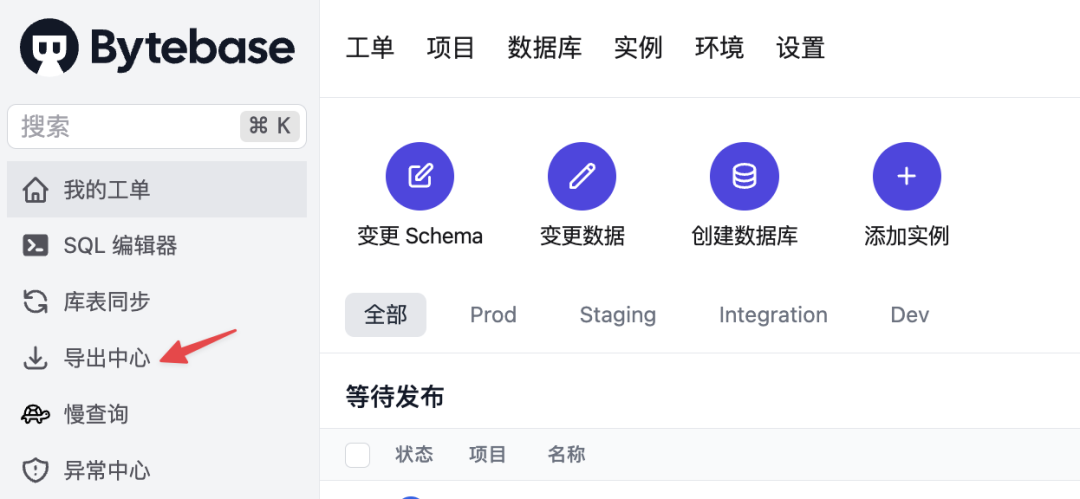Image resolution: width=1080 pixels, height=499 pixels.
Task: Click the 库表同步 sync icon
Action: point(36,301)
